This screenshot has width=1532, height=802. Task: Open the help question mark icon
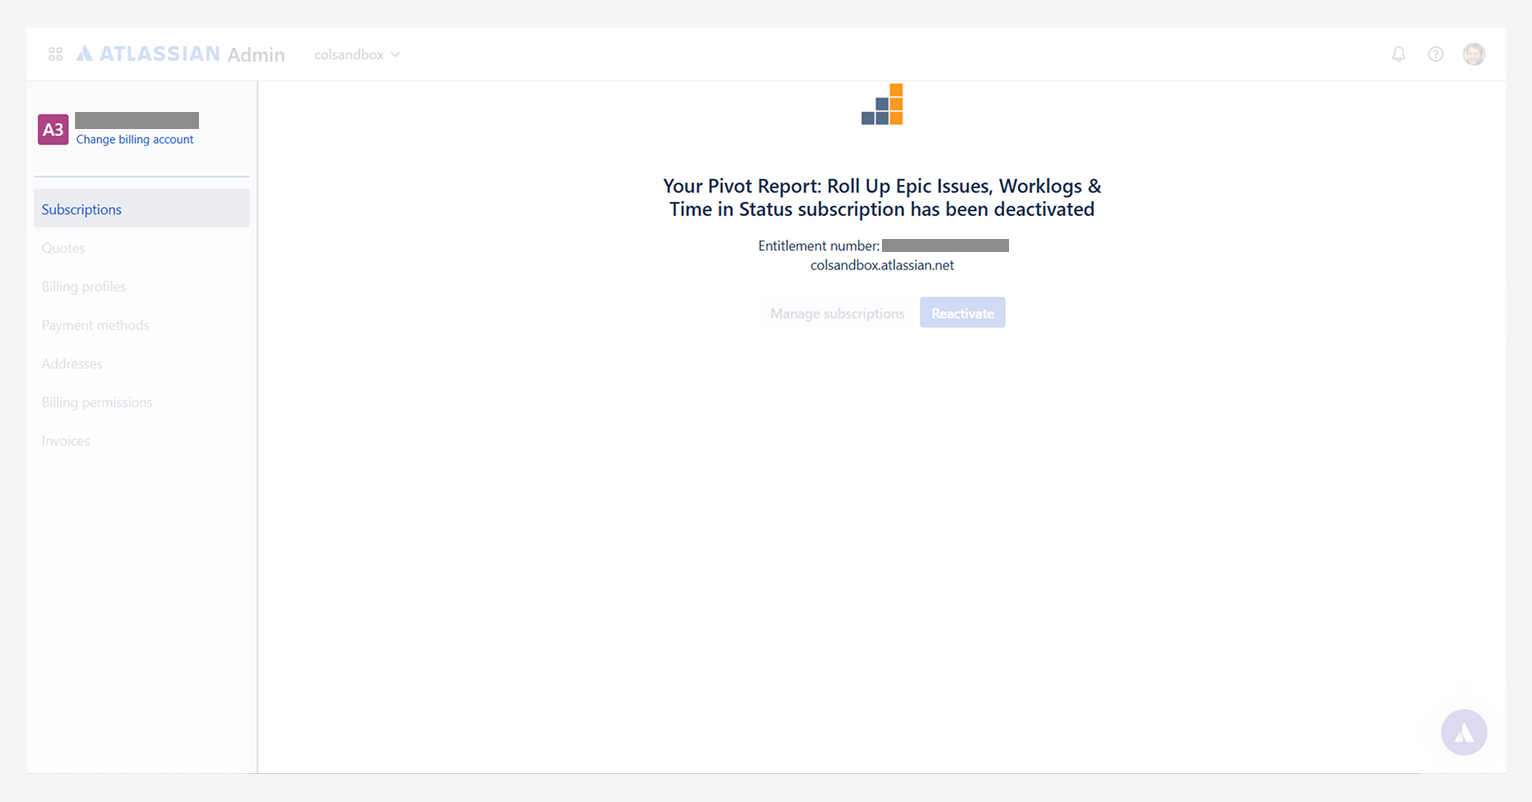1436,54
